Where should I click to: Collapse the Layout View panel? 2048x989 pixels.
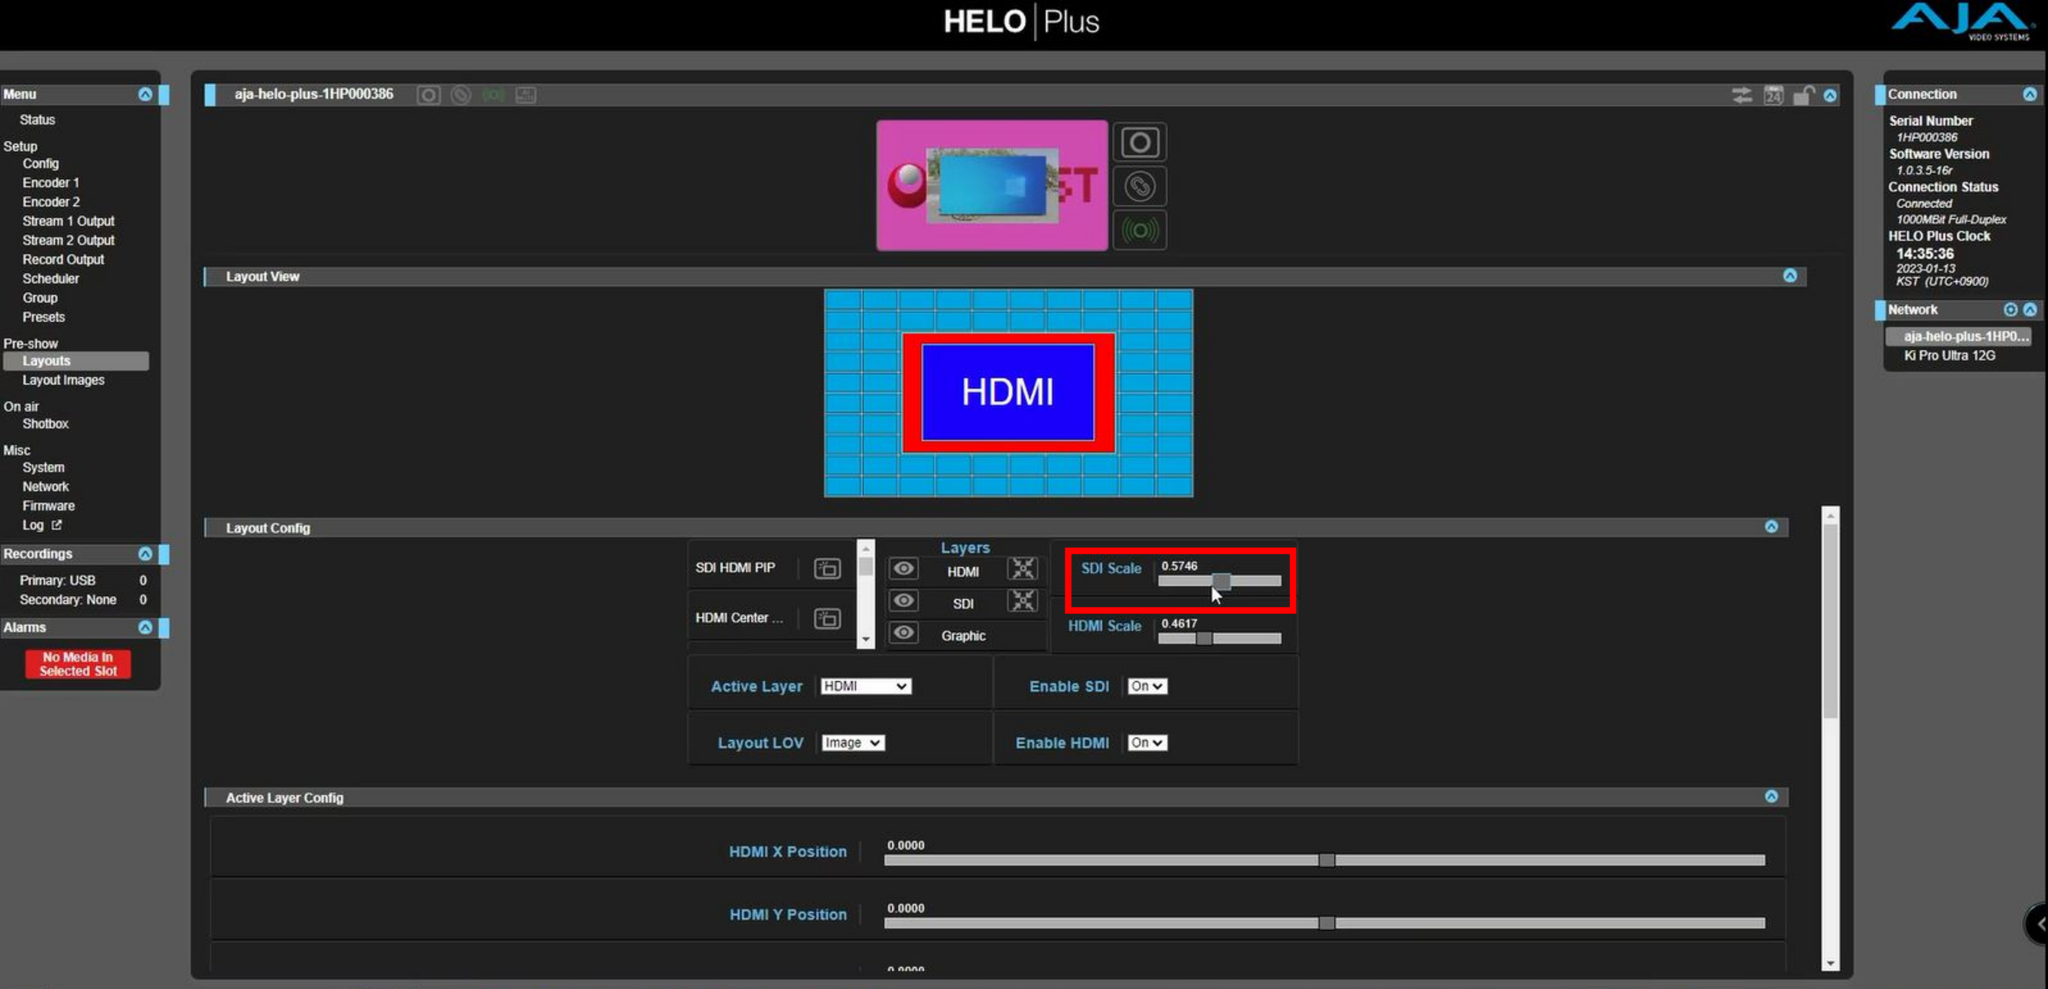coord(1789,276)
